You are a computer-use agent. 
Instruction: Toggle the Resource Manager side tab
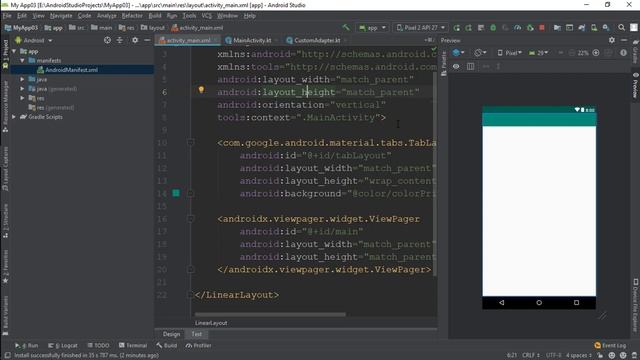point(5,106)
